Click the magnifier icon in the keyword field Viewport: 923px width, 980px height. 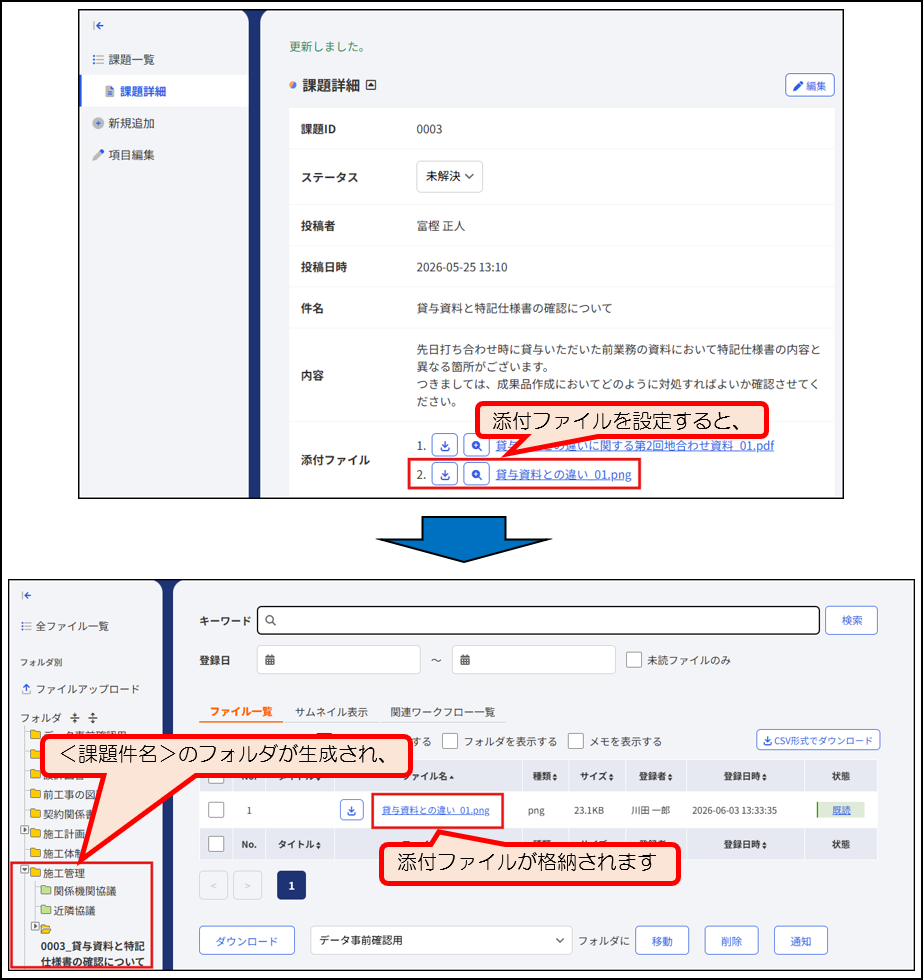click(271, 620)
